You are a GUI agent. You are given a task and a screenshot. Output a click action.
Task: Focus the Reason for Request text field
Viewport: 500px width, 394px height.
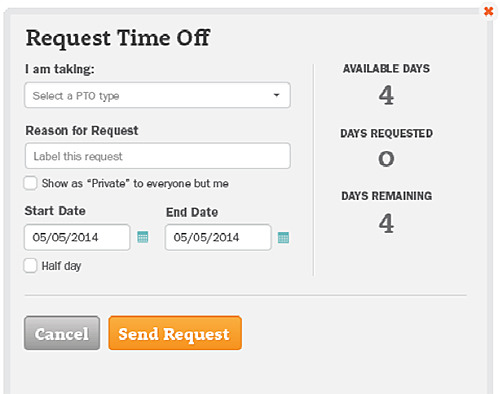coord(158,156)
